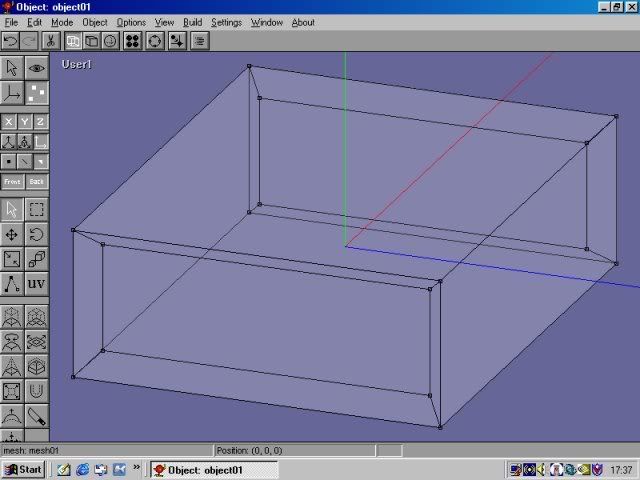Click the scissors cut icon
640x480 pixels.
click(50, 41)
